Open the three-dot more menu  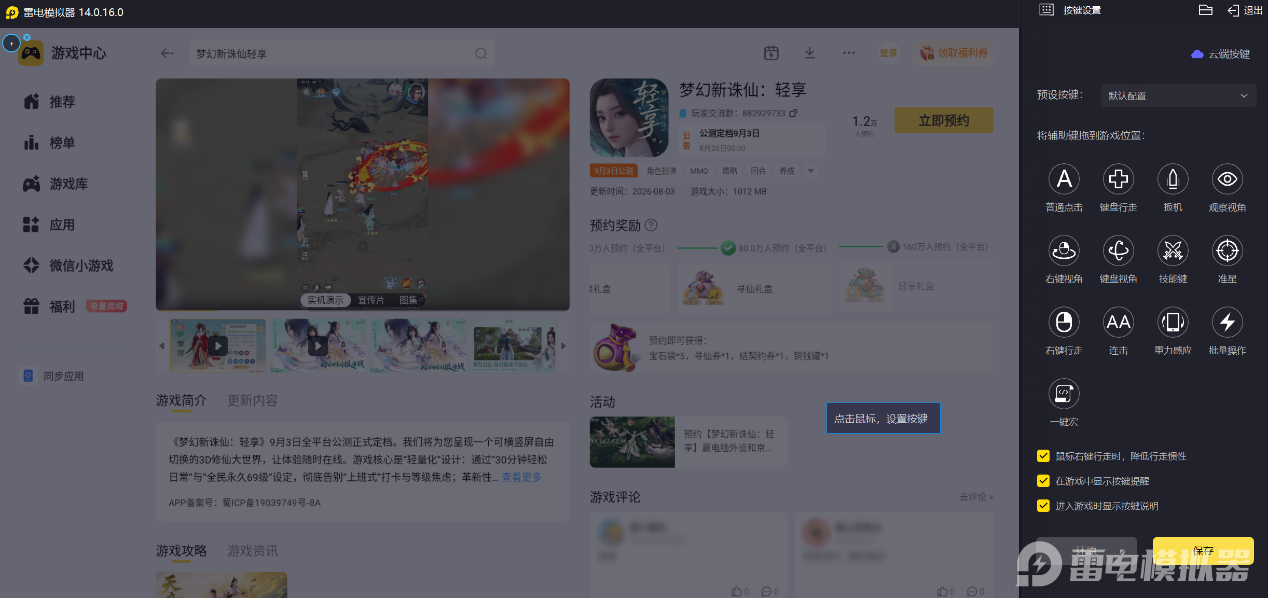(849, 53)
